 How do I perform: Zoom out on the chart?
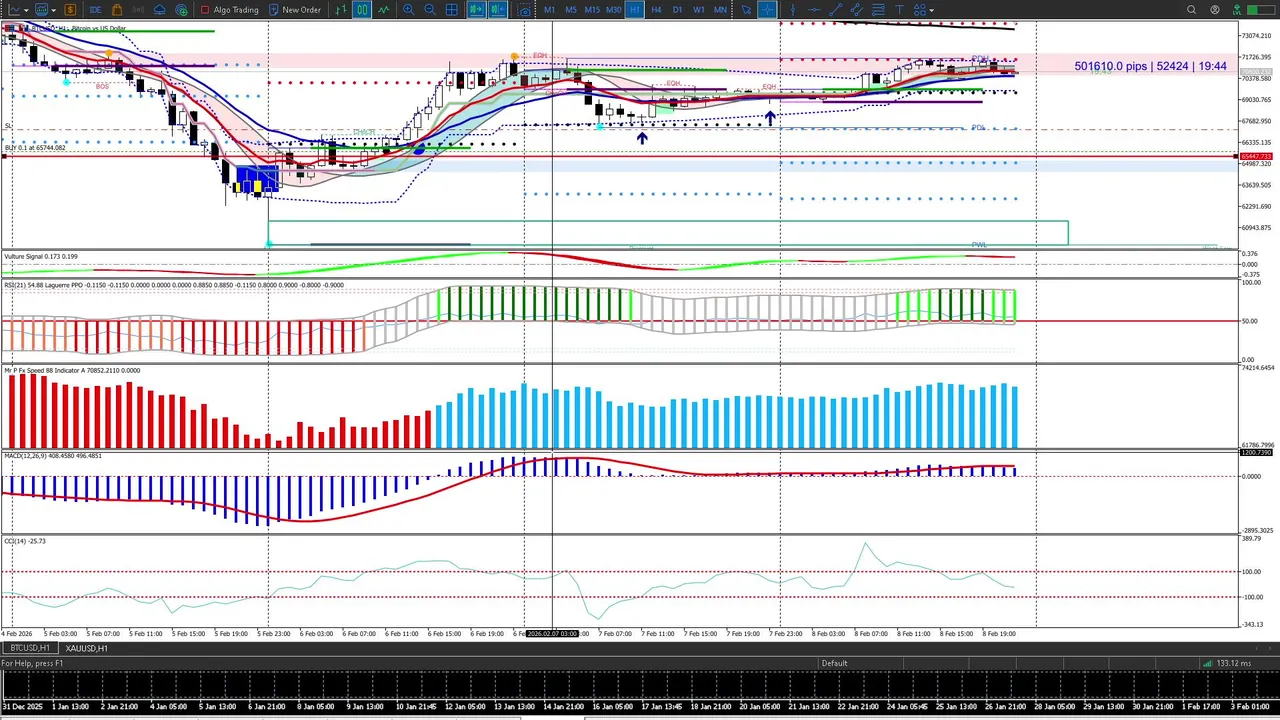click(430, 10)
